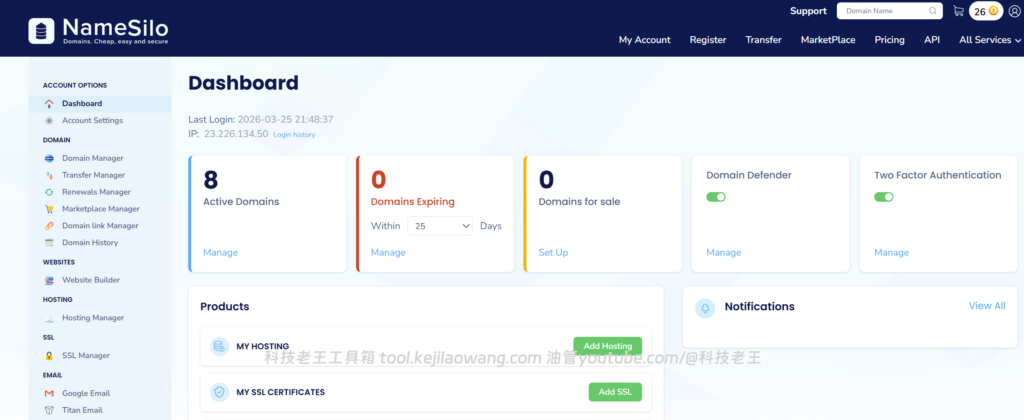Image resolution: width=1024 pixels, height=420 pixels.
Task: Click Manage under Domains Expiring
Action: coord(388,253)
